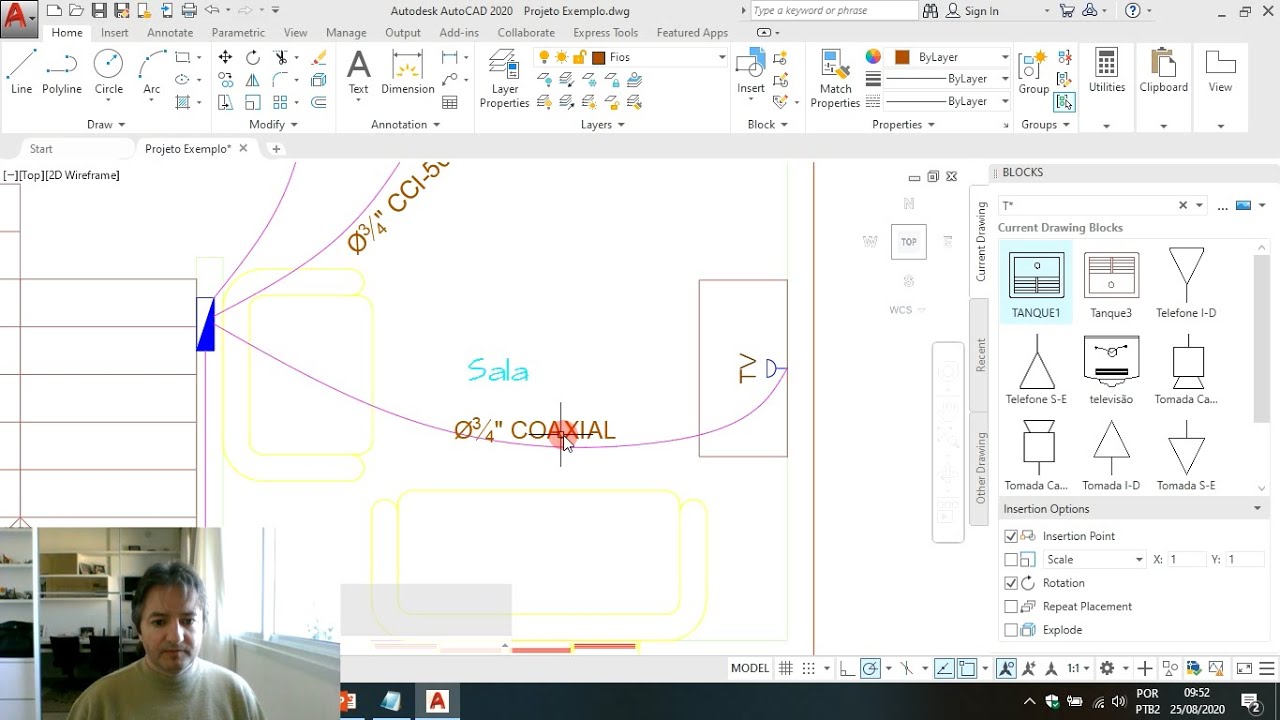Enable the Scale insertion option checkbox

[x=1011, y=560]
